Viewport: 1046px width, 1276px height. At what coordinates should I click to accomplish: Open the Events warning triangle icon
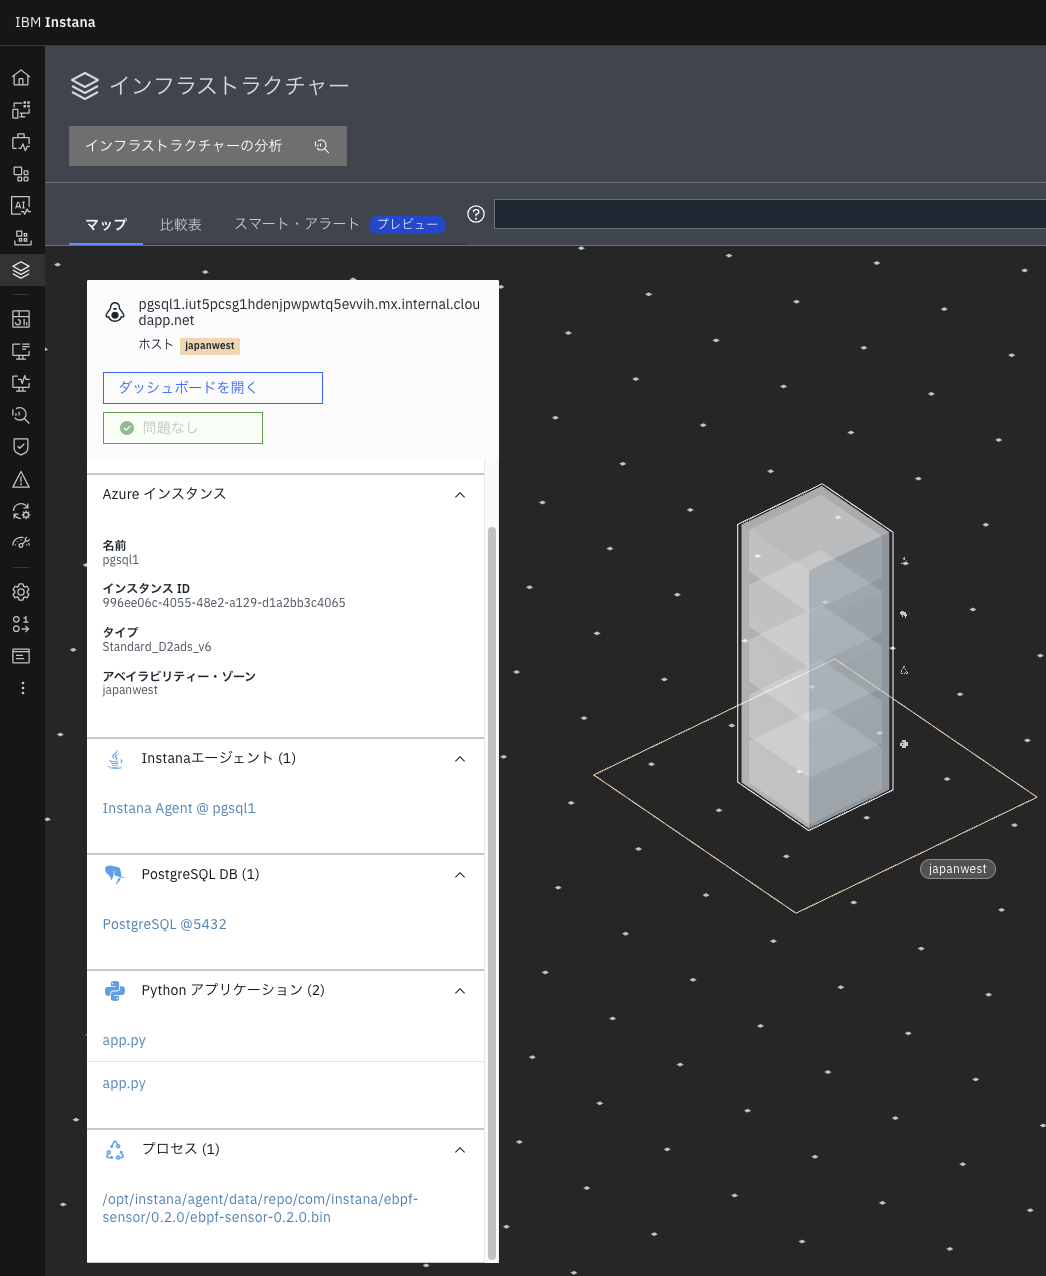(x=21, y=479)
